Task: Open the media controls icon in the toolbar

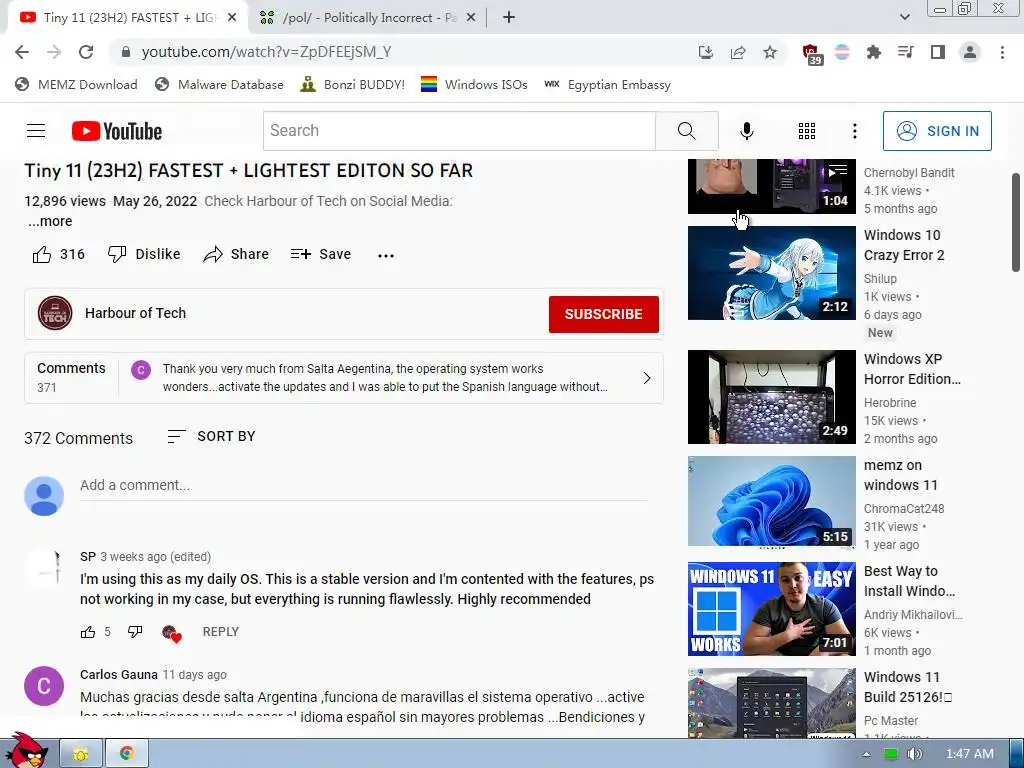Action: pyautogui.click(x=905, y=52)
